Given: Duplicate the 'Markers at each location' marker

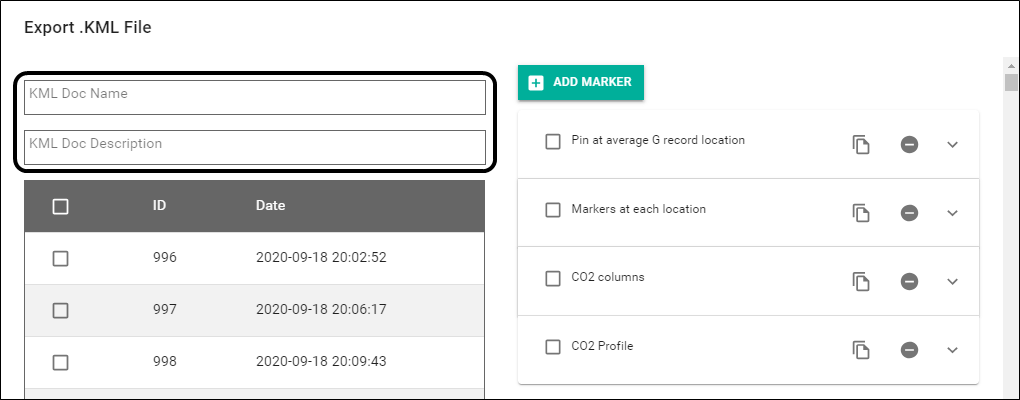Looking at the screenshot, I should point(861,212).
